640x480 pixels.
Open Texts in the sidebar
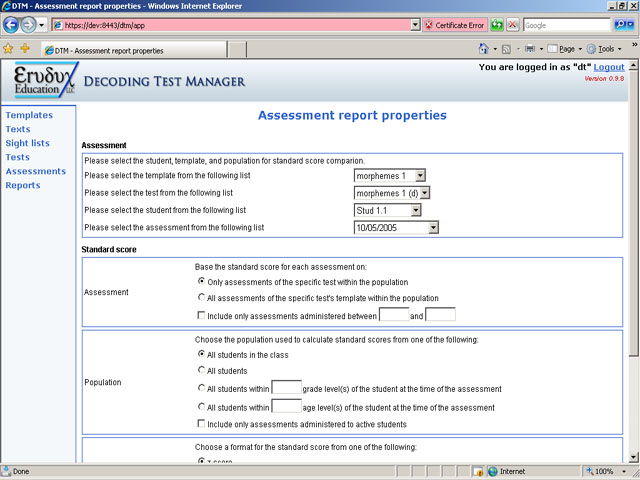click(18, 129)
